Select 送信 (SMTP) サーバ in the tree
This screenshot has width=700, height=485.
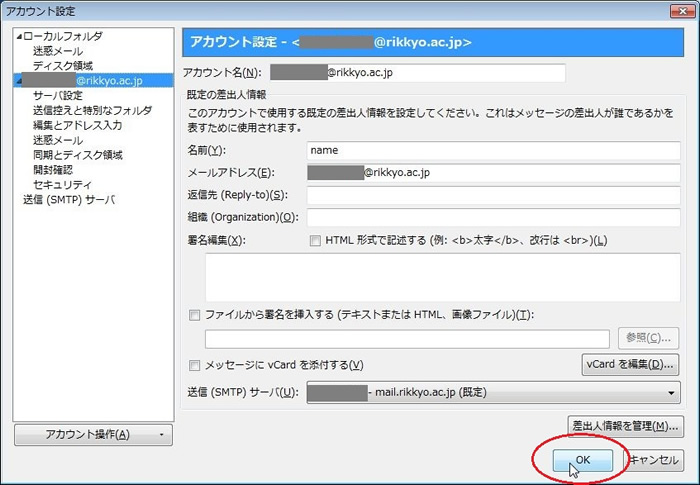pyautogui.click(x=69, y=200)
